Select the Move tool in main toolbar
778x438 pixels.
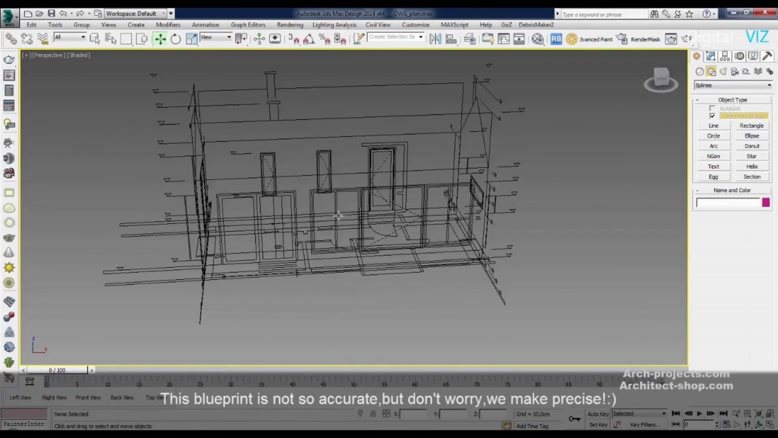160,38
